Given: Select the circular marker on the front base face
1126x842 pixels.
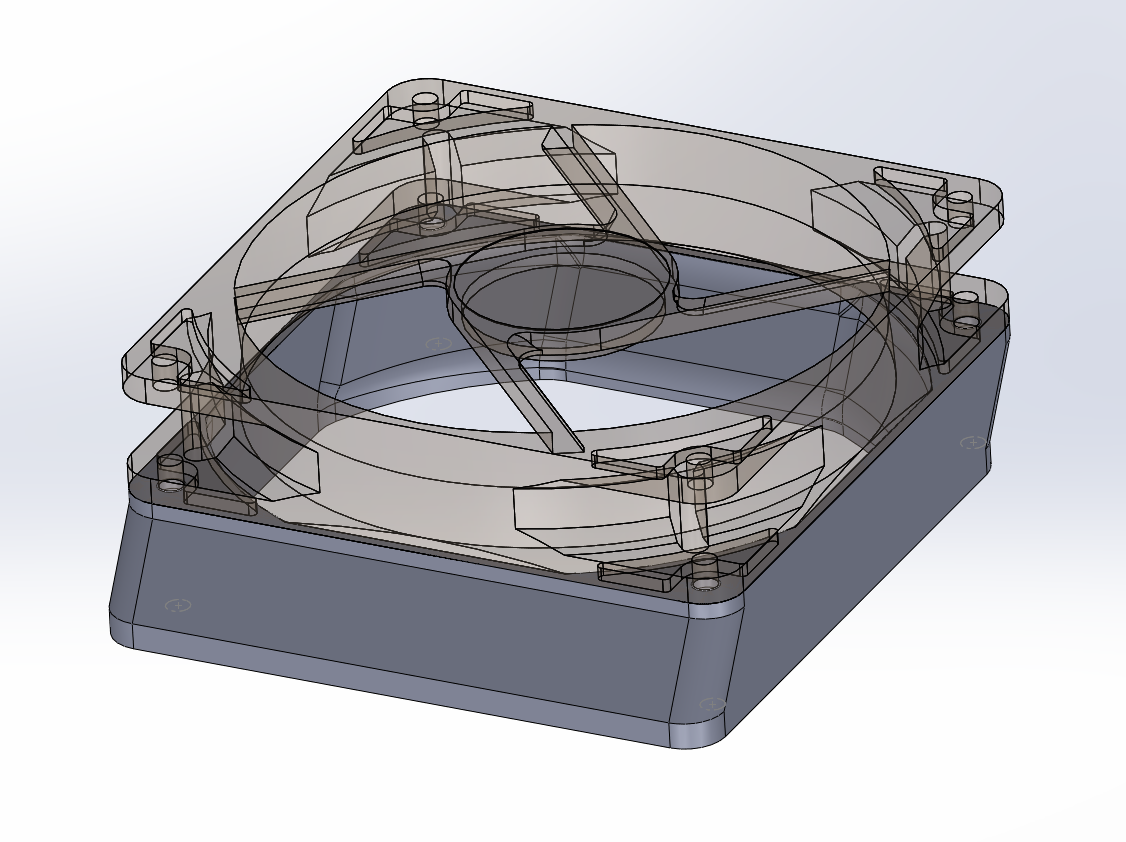Looking at the screenshot, I should pyautogui.click(x=710, y=705).
